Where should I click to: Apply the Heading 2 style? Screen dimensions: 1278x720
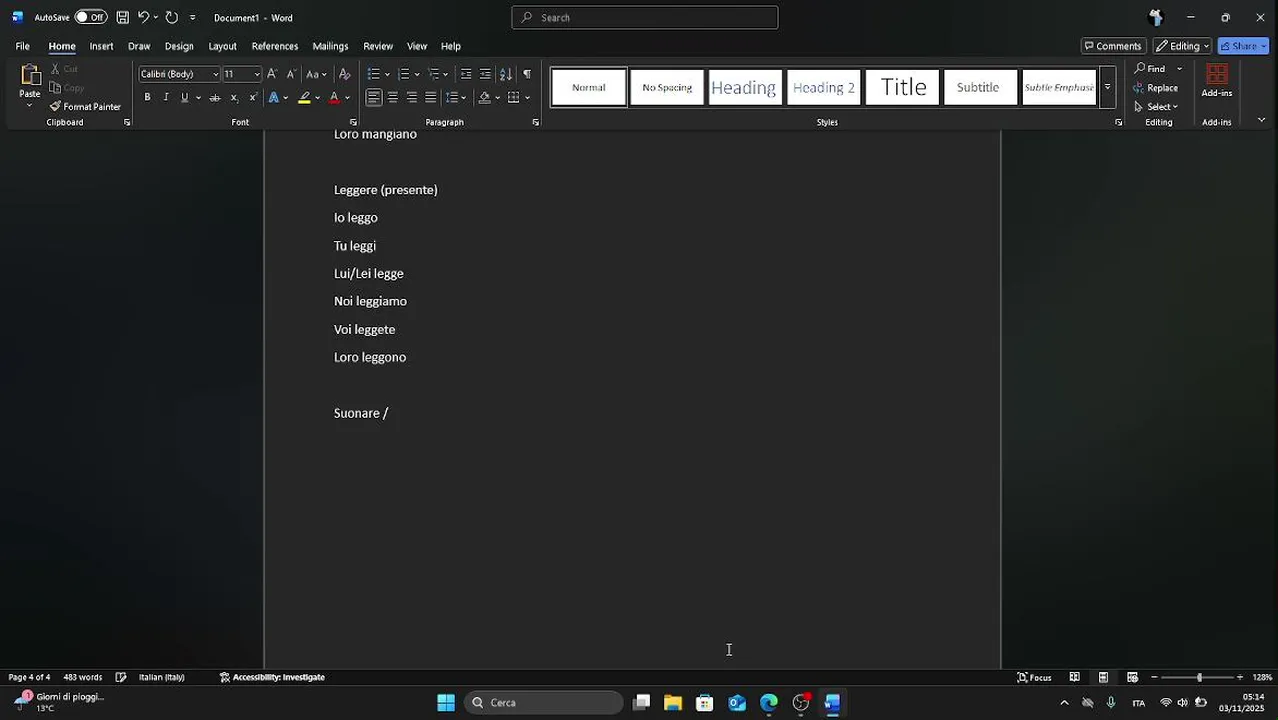[x=824, y=87]
